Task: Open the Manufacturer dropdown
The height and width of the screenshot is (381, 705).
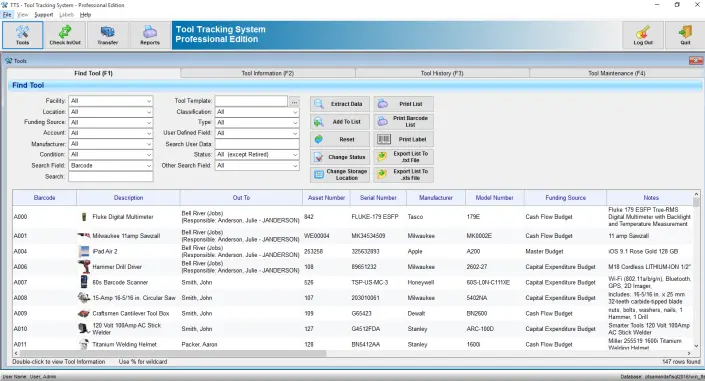Action: tap(111, 144)
